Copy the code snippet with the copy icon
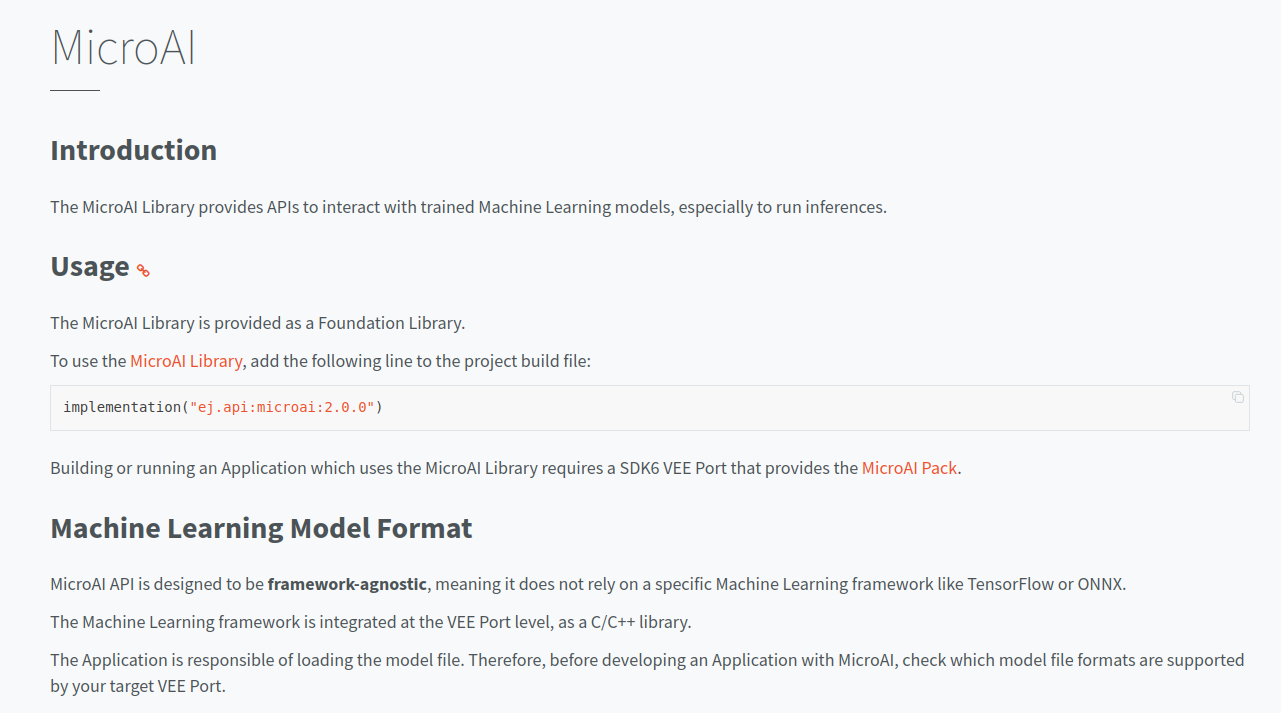 point(1238,397)
